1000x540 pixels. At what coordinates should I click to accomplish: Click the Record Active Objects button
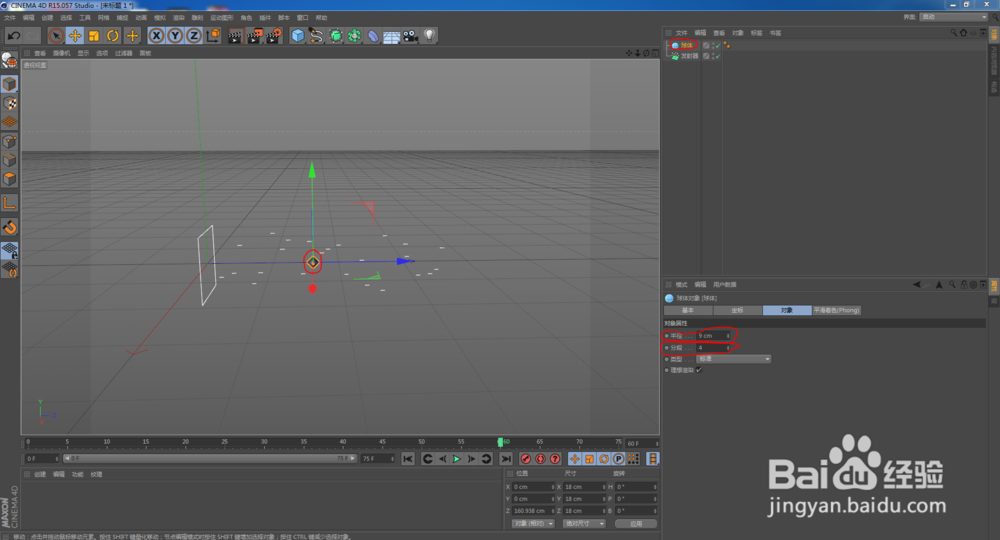coord(526,459)
